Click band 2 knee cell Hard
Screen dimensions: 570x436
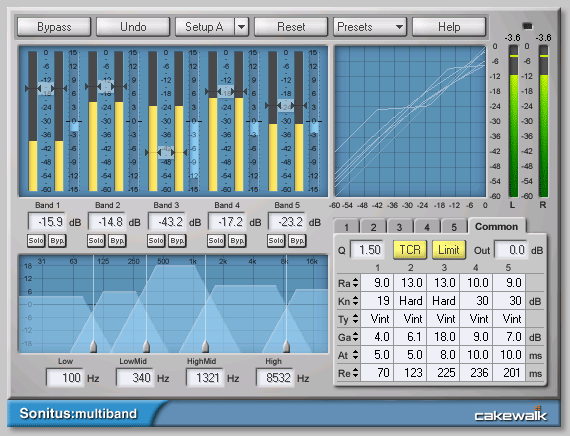click(410, 301)
